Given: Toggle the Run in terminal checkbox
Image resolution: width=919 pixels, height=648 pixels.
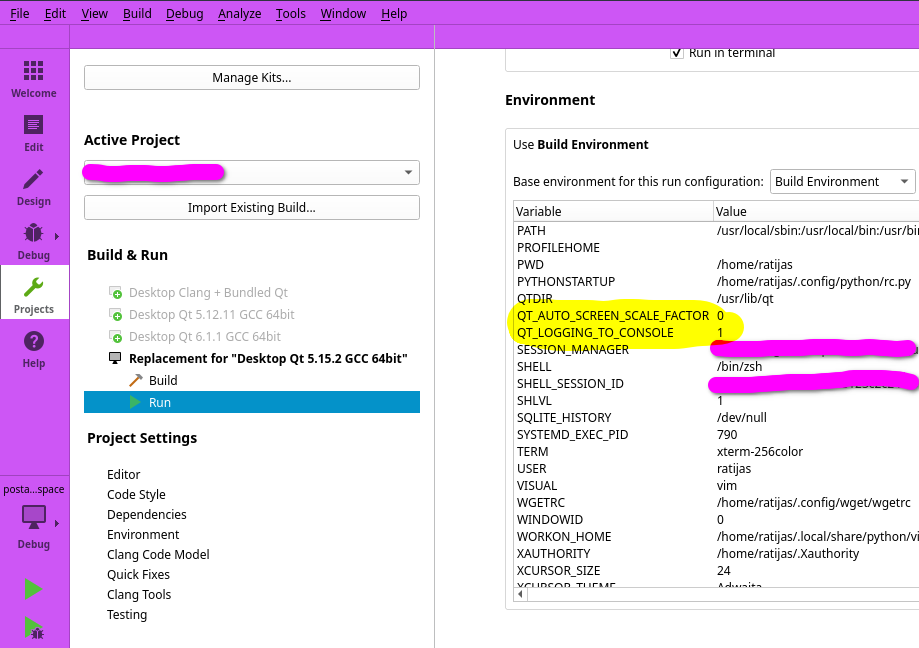Looking at the screenshot, I should point(677,53).
